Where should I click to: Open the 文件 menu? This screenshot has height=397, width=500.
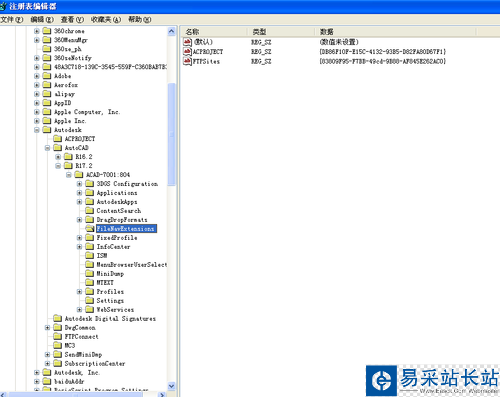[x=12, y=20]
